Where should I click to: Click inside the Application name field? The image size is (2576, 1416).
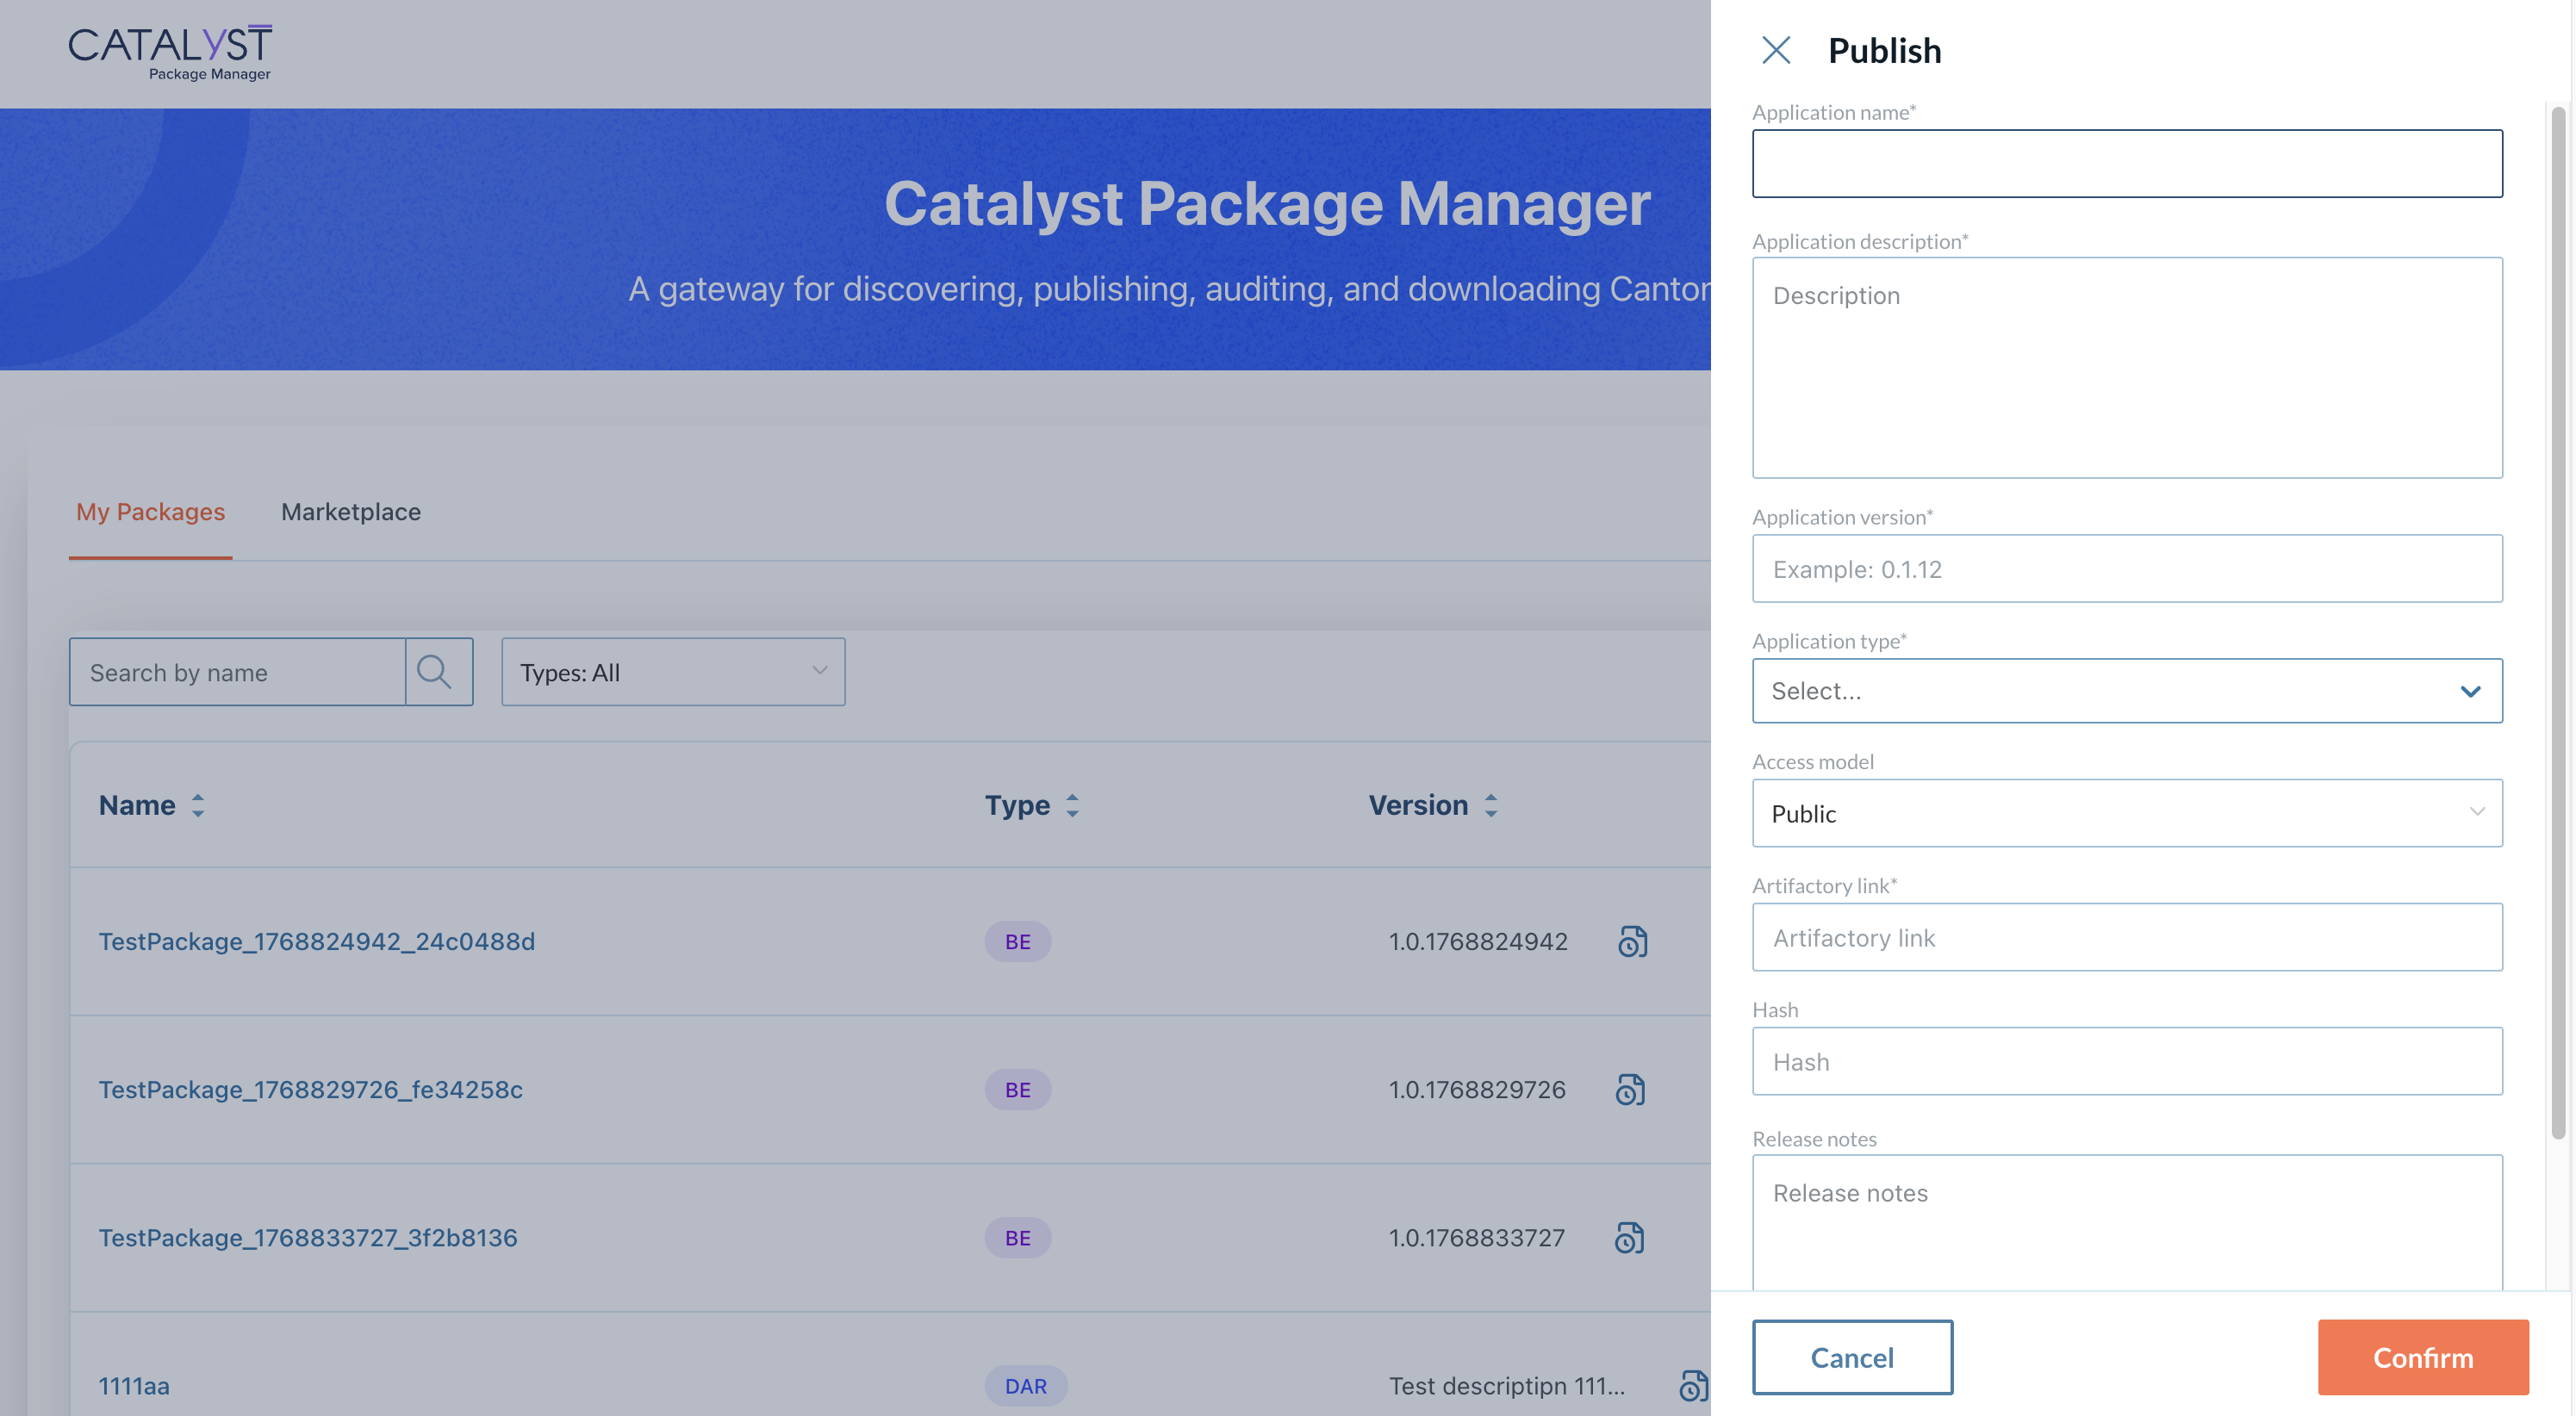pyautogui.click(x=2126, y=163)
